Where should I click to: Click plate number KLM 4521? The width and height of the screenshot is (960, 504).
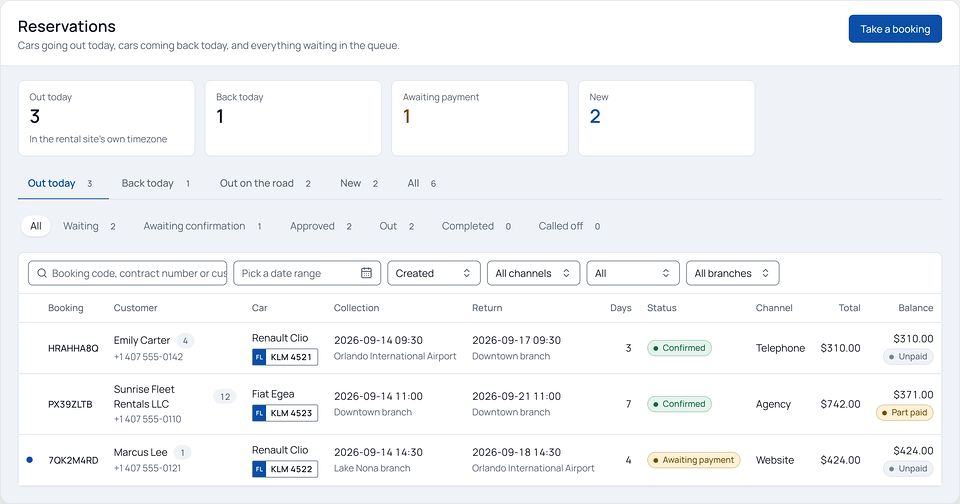(291, 357)
